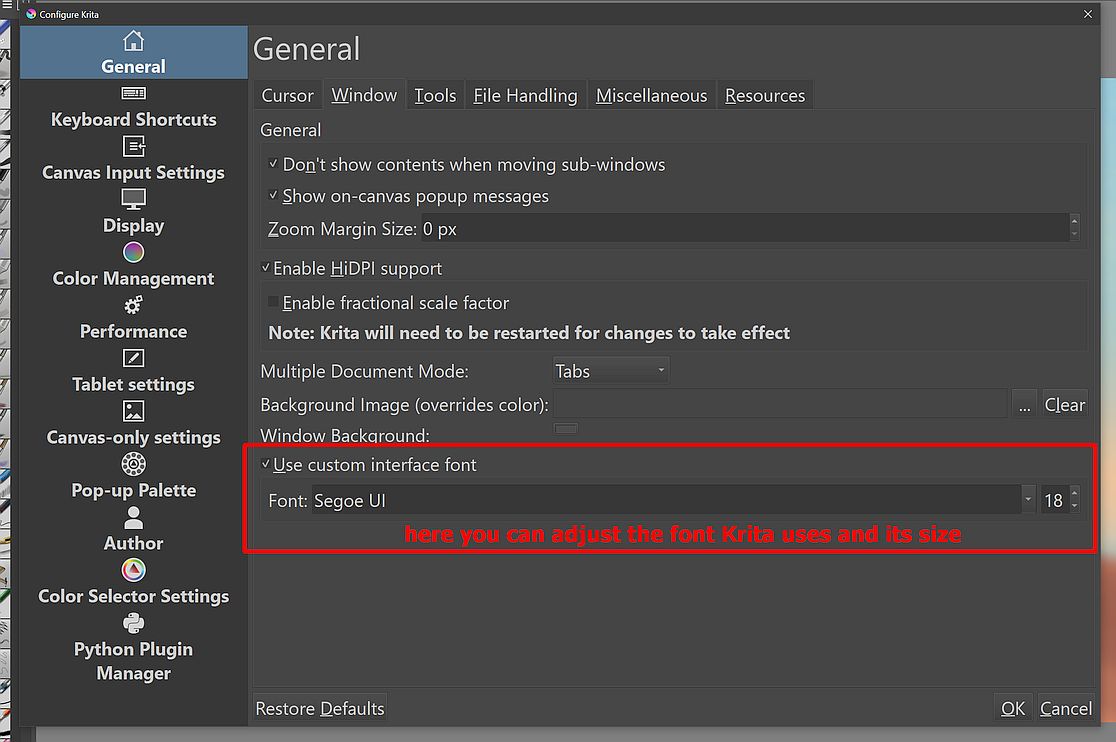Open Keyboard Shortcuts keyboard icon
This screenshot has width=1116, height=742.
pos(133,93)
